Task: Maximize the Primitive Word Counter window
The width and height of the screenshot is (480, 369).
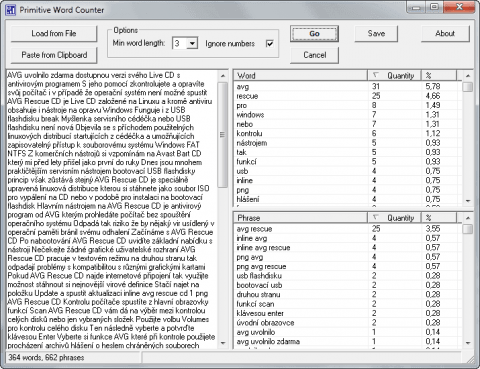Action: pyautogui.click(x=434, y=7)
